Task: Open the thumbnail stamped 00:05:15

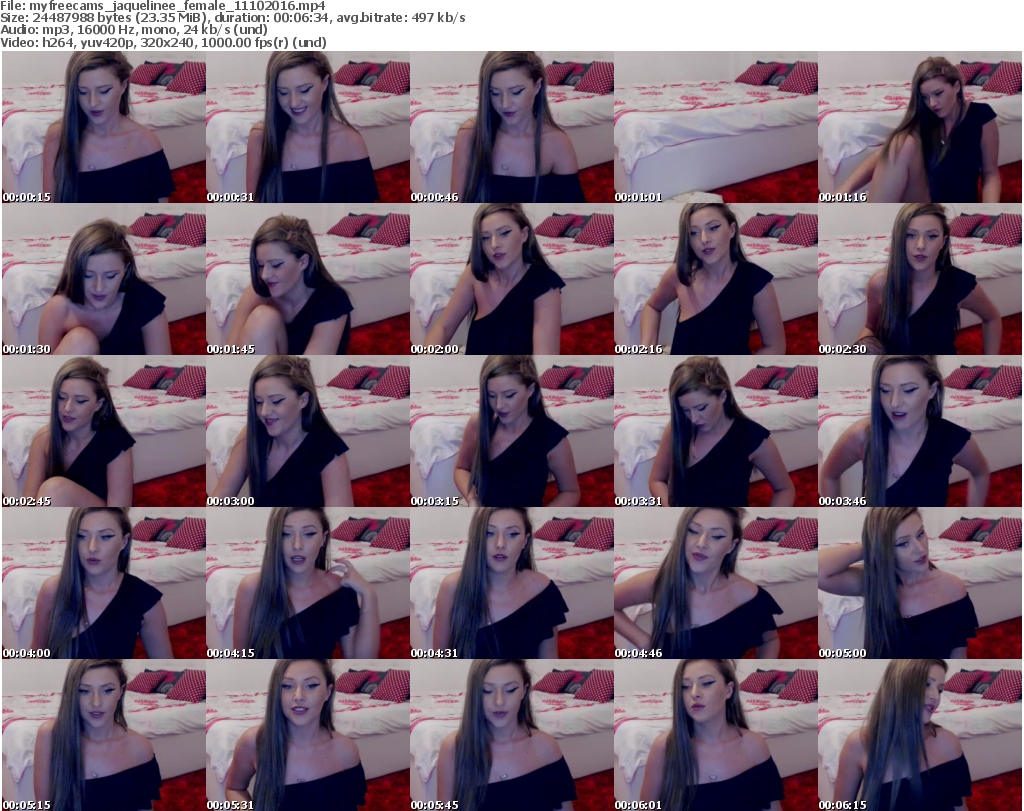Action: pos(104,735)
